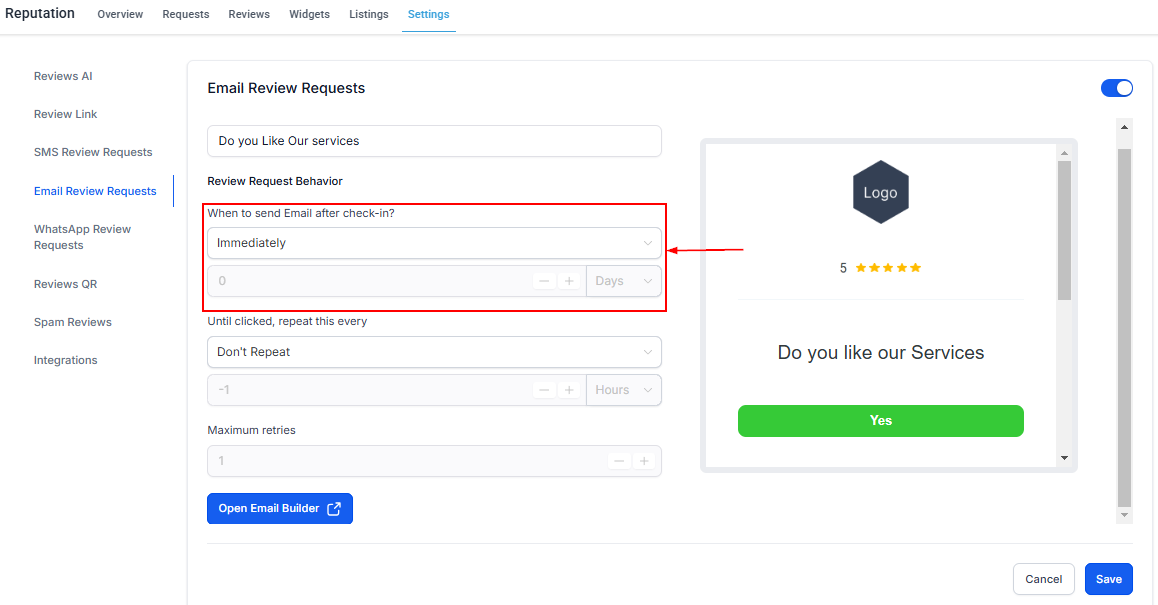The image size is (1158, 605).
Task: Decrease the Maximum retries value with minus
Action: click(619, 461)
